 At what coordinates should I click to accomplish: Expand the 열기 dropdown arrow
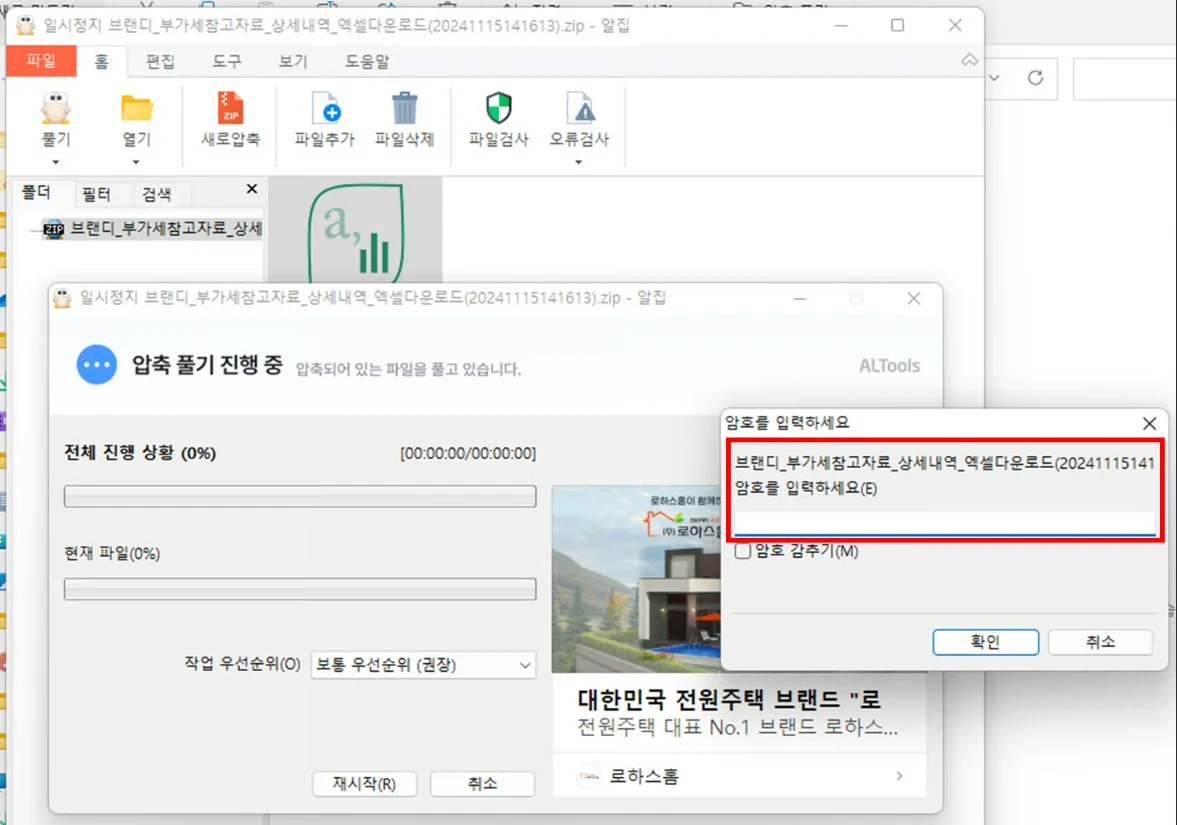136,162
